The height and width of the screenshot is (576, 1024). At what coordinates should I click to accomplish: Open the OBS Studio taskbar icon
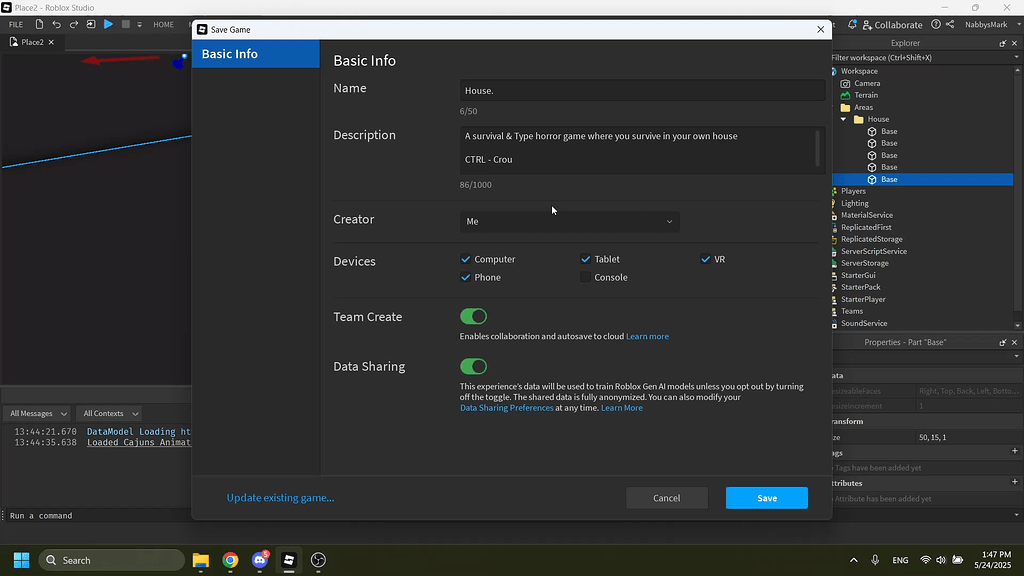[318, 560]
